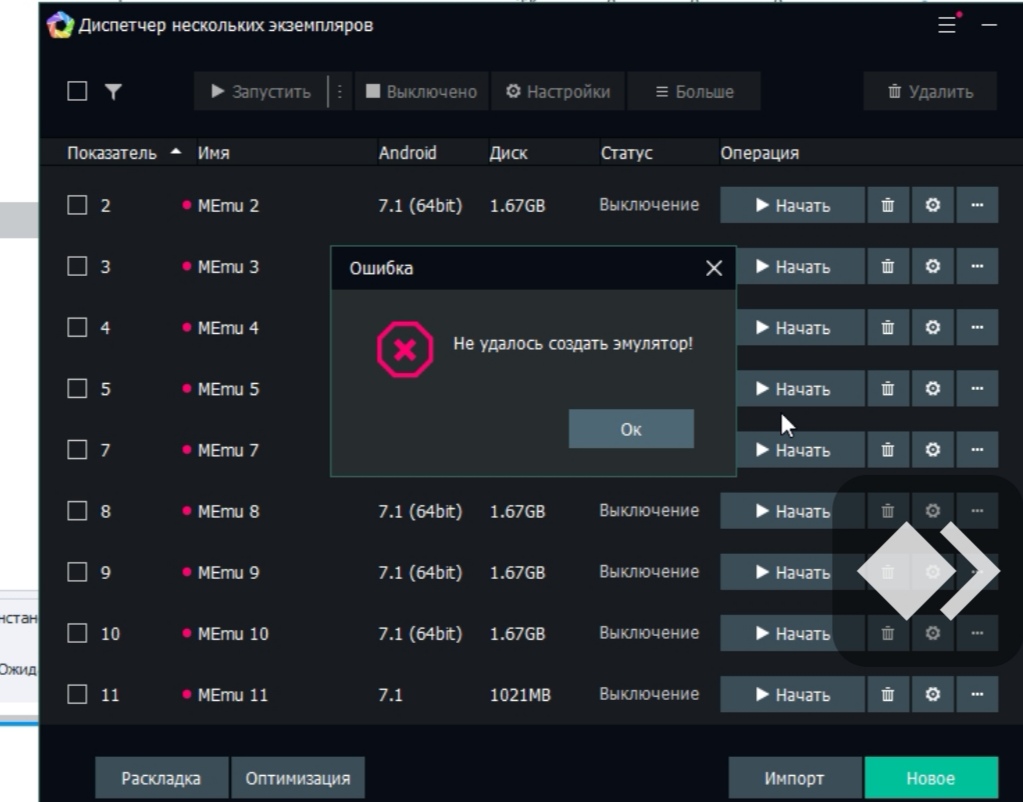Check the box for instance 2
Image resolution: width=1023 pixels, height=802 pixels.
coord(77,205)
